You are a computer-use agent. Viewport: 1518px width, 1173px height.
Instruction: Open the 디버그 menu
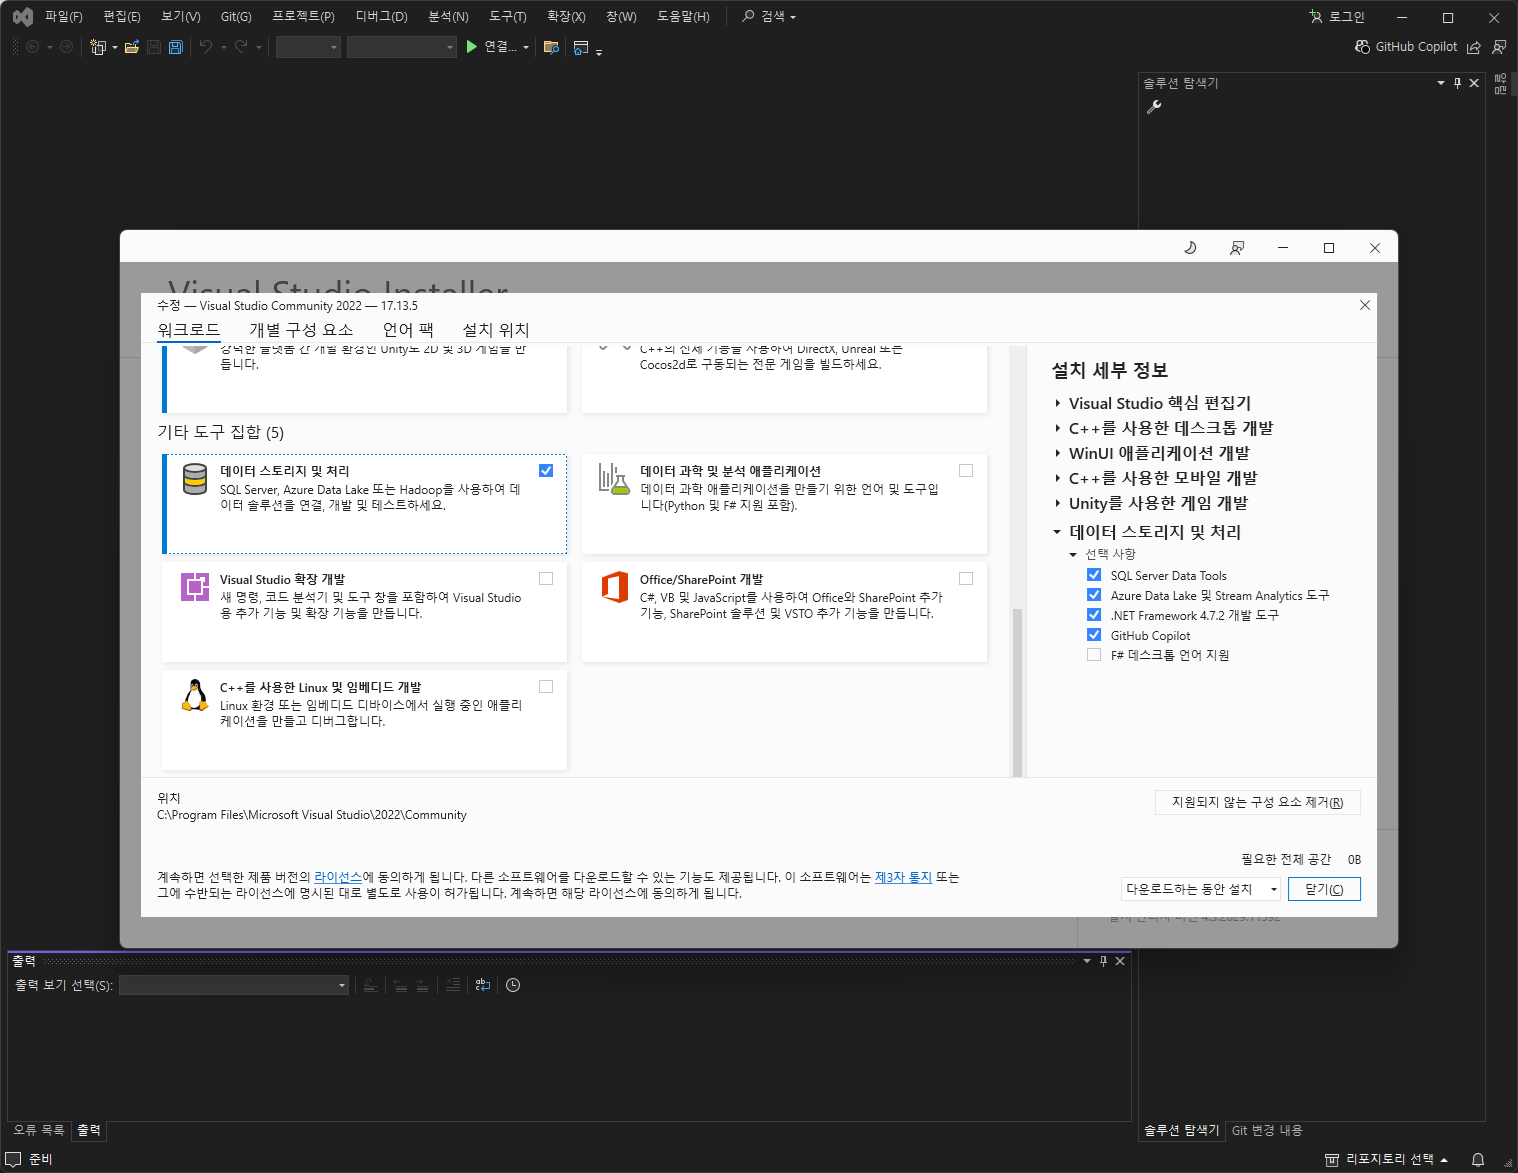(x=382, y=17)
